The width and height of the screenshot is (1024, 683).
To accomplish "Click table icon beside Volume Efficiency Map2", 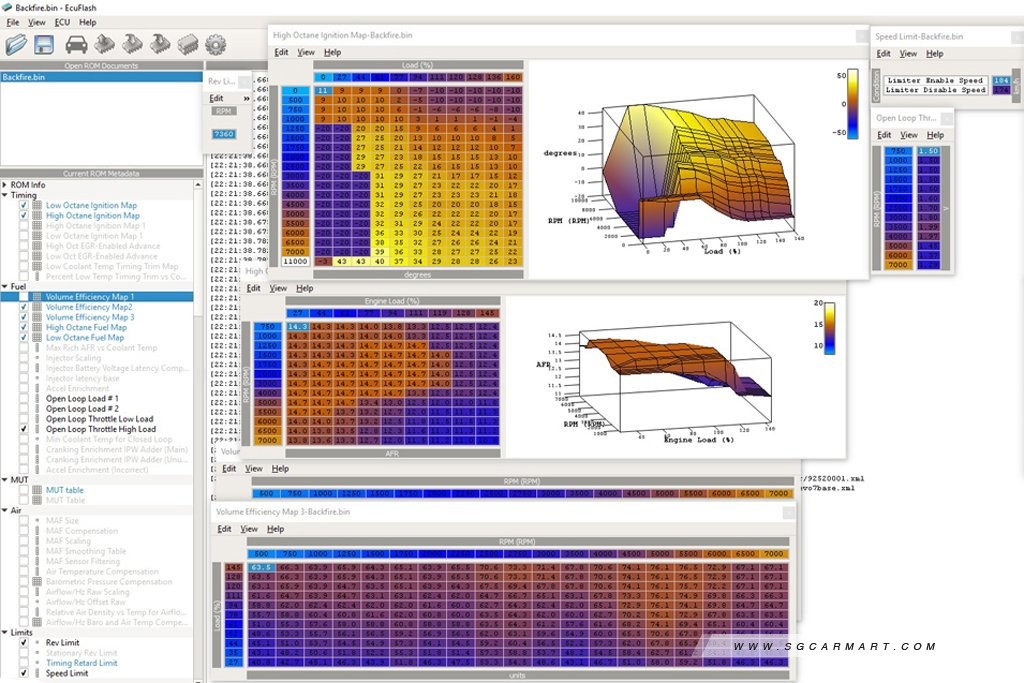I will coord(37,307).
